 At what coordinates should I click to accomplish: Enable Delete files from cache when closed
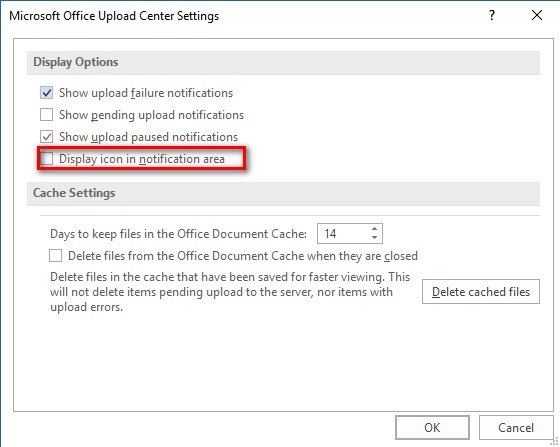coord(56,256)
